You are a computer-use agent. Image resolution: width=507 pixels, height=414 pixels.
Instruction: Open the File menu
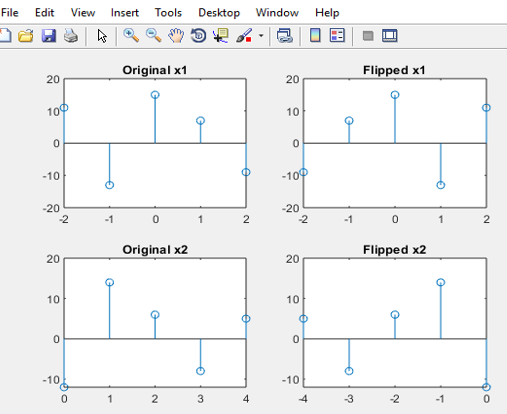(10, 13)
